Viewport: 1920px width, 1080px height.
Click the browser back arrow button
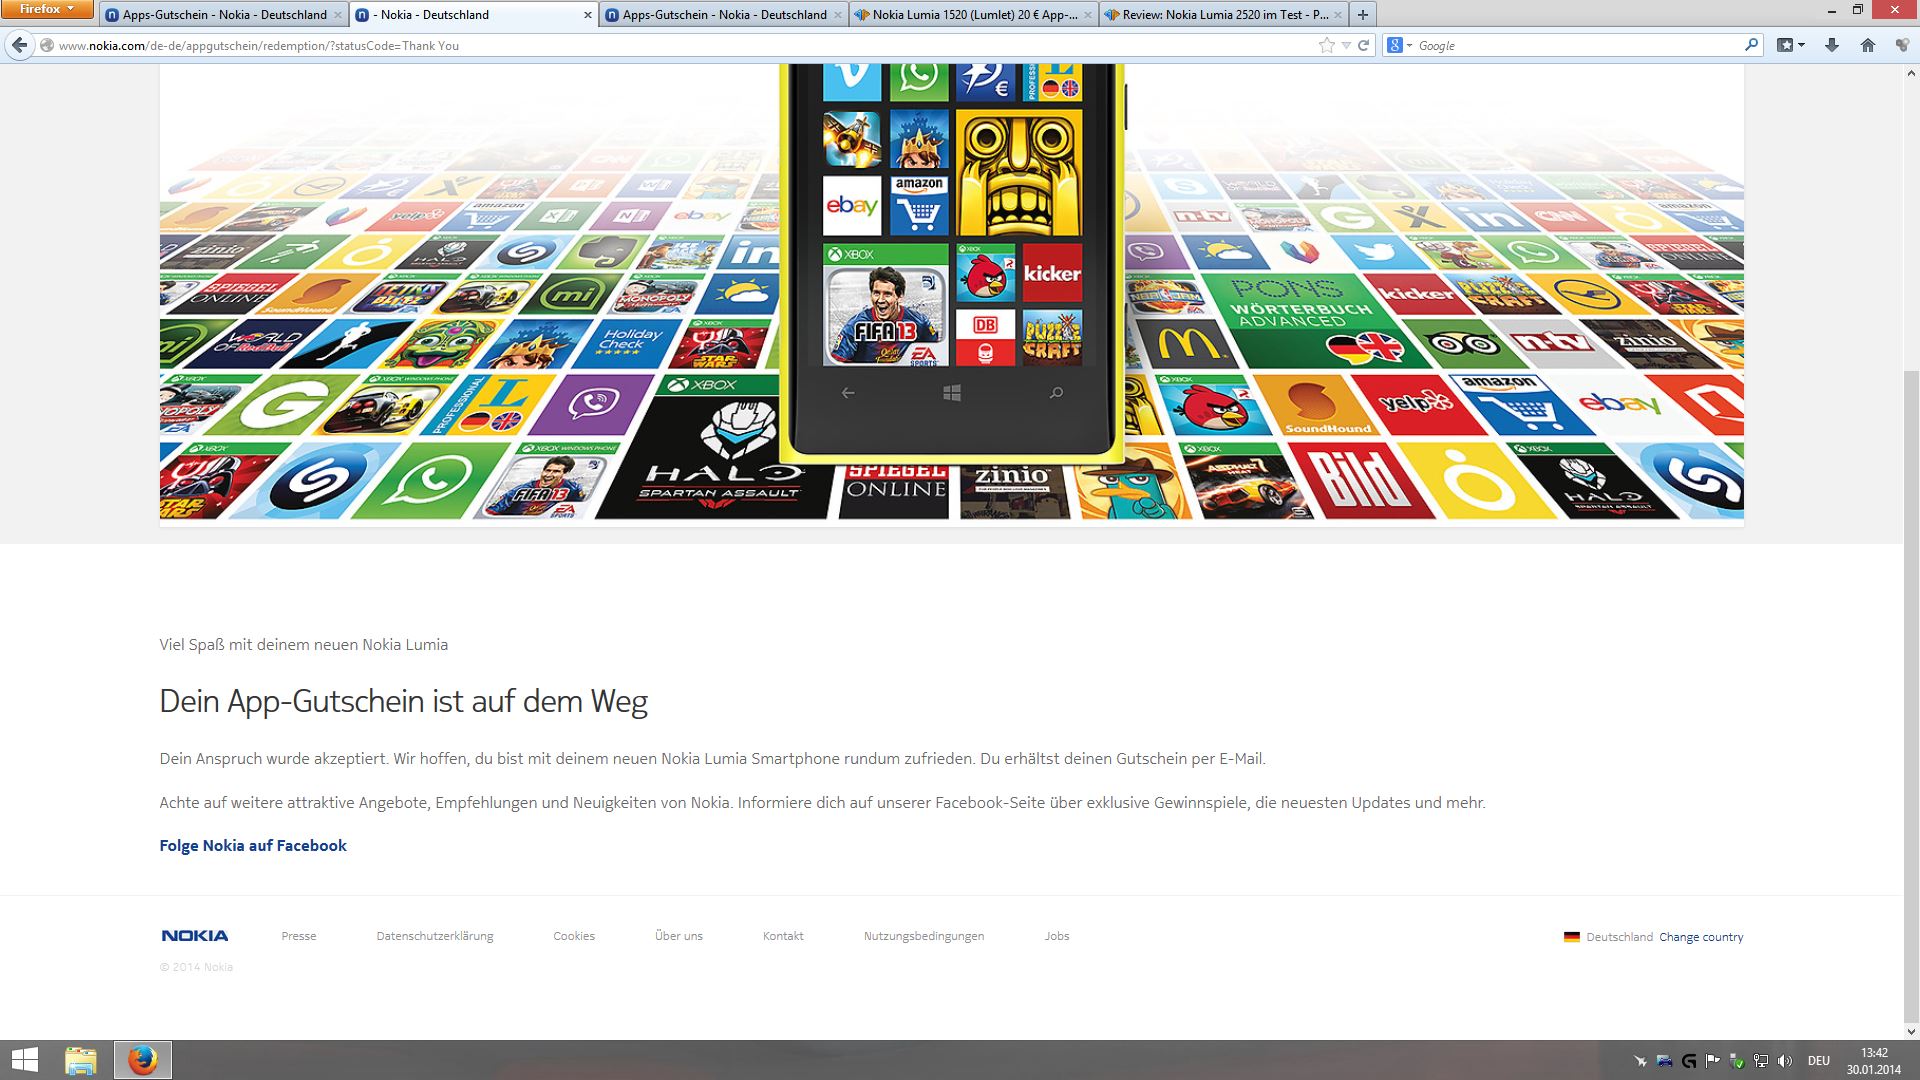coord(19,45)
